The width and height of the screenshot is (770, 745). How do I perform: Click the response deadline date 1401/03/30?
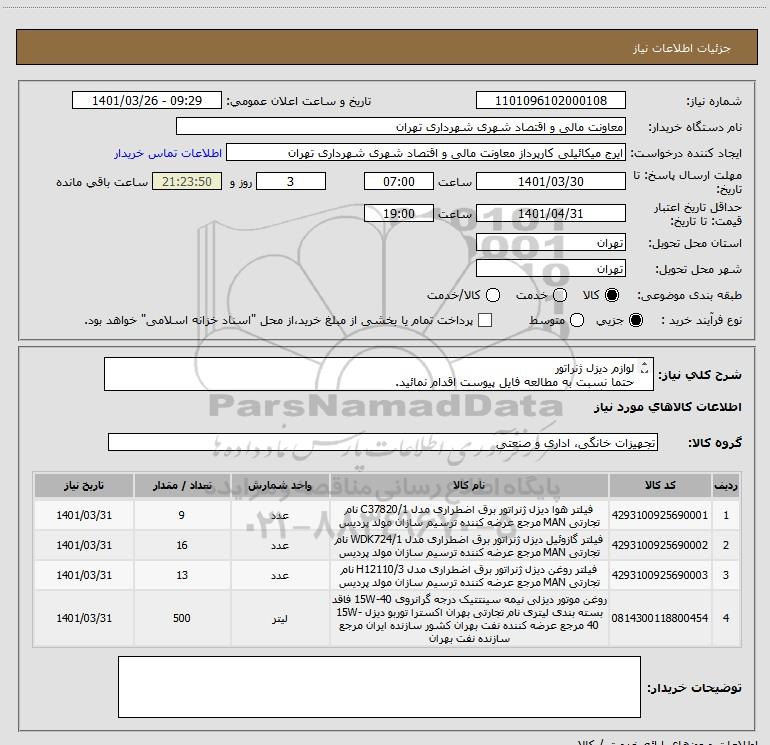(550, 182)
